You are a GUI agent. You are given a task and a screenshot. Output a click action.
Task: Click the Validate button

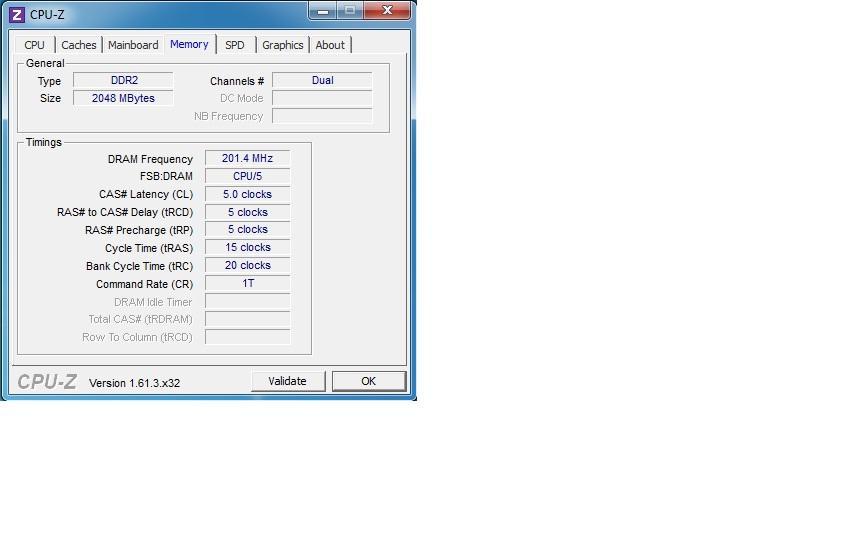click(x=288, y=381)
